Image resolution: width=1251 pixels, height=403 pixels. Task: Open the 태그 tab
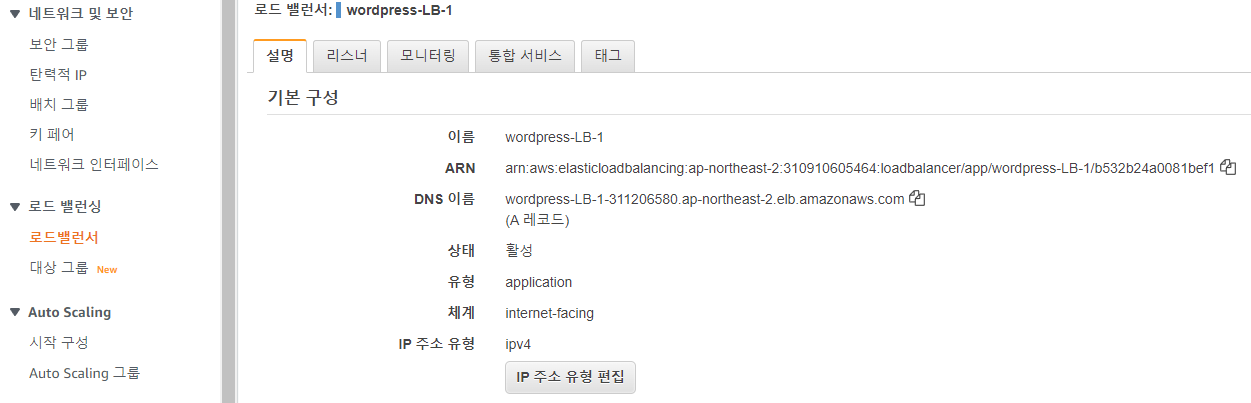click(608, 56)
